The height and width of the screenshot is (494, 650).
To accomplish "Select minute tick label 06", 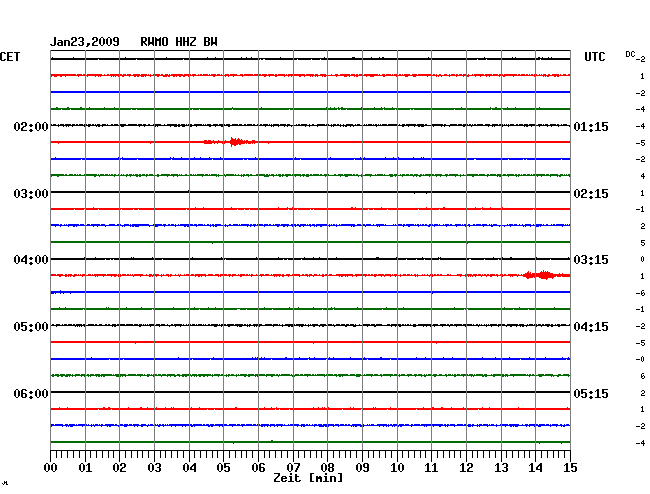I will 258,468.
